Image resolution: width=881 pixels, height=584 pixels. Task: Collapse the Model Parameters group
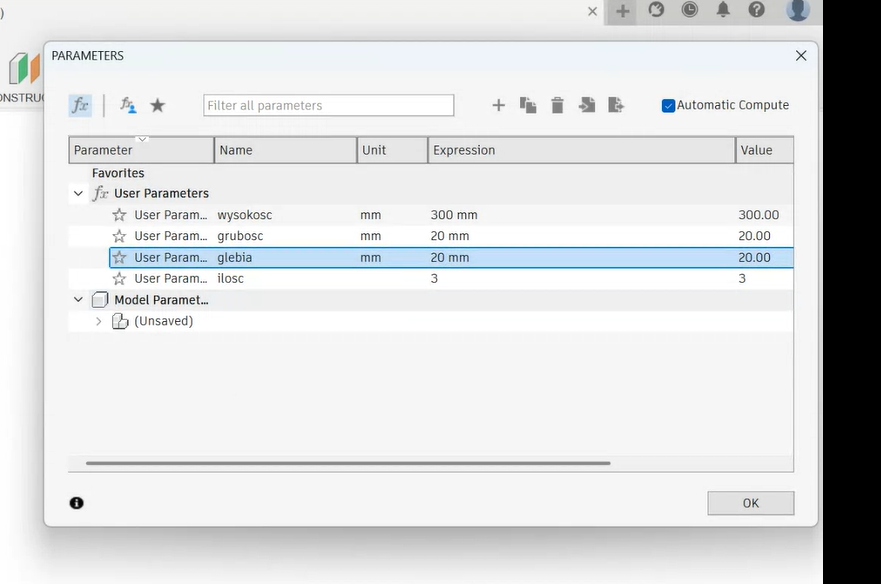(x=78, y=300)
